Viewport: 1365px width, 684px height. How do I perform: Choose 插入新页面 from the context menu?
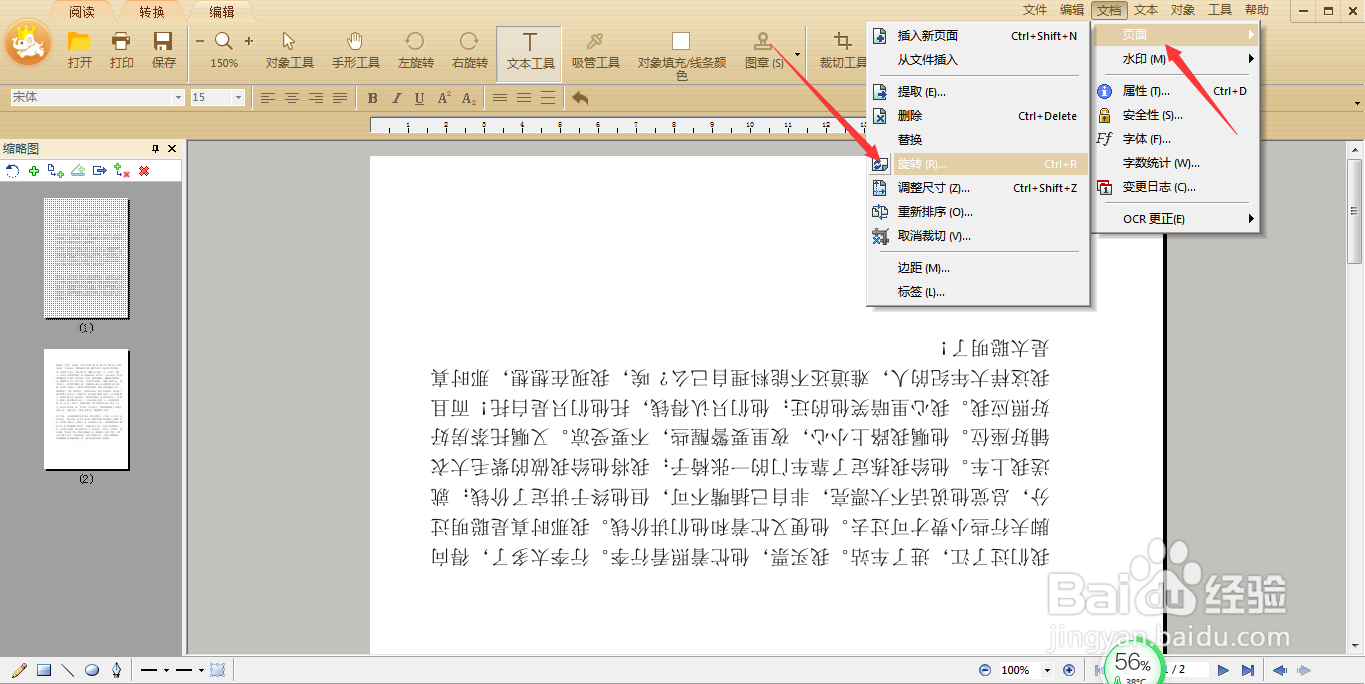click(930, 35)
